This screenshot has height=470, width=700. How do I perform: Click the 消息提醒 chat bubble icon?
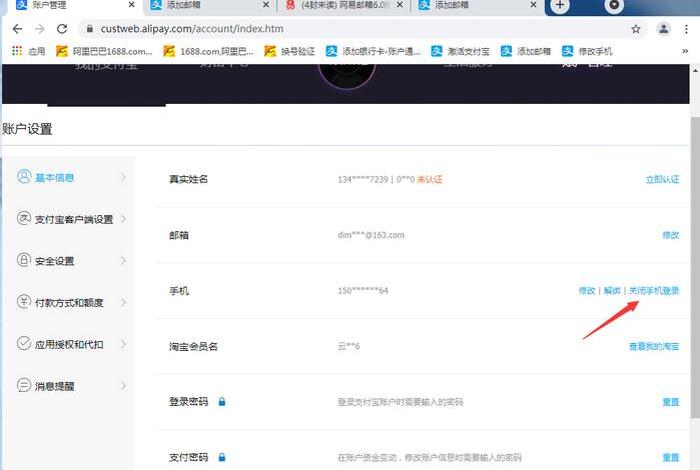24,385
